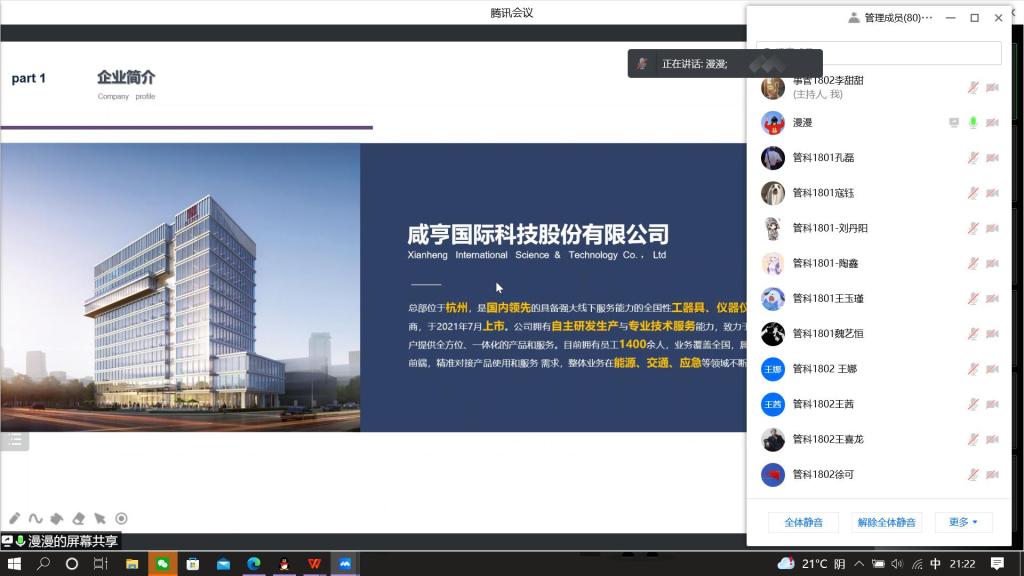Viewport: 1024px width, 576px height.
Task: Select the pencil annotation tool
Action: [x=14, y=518]
